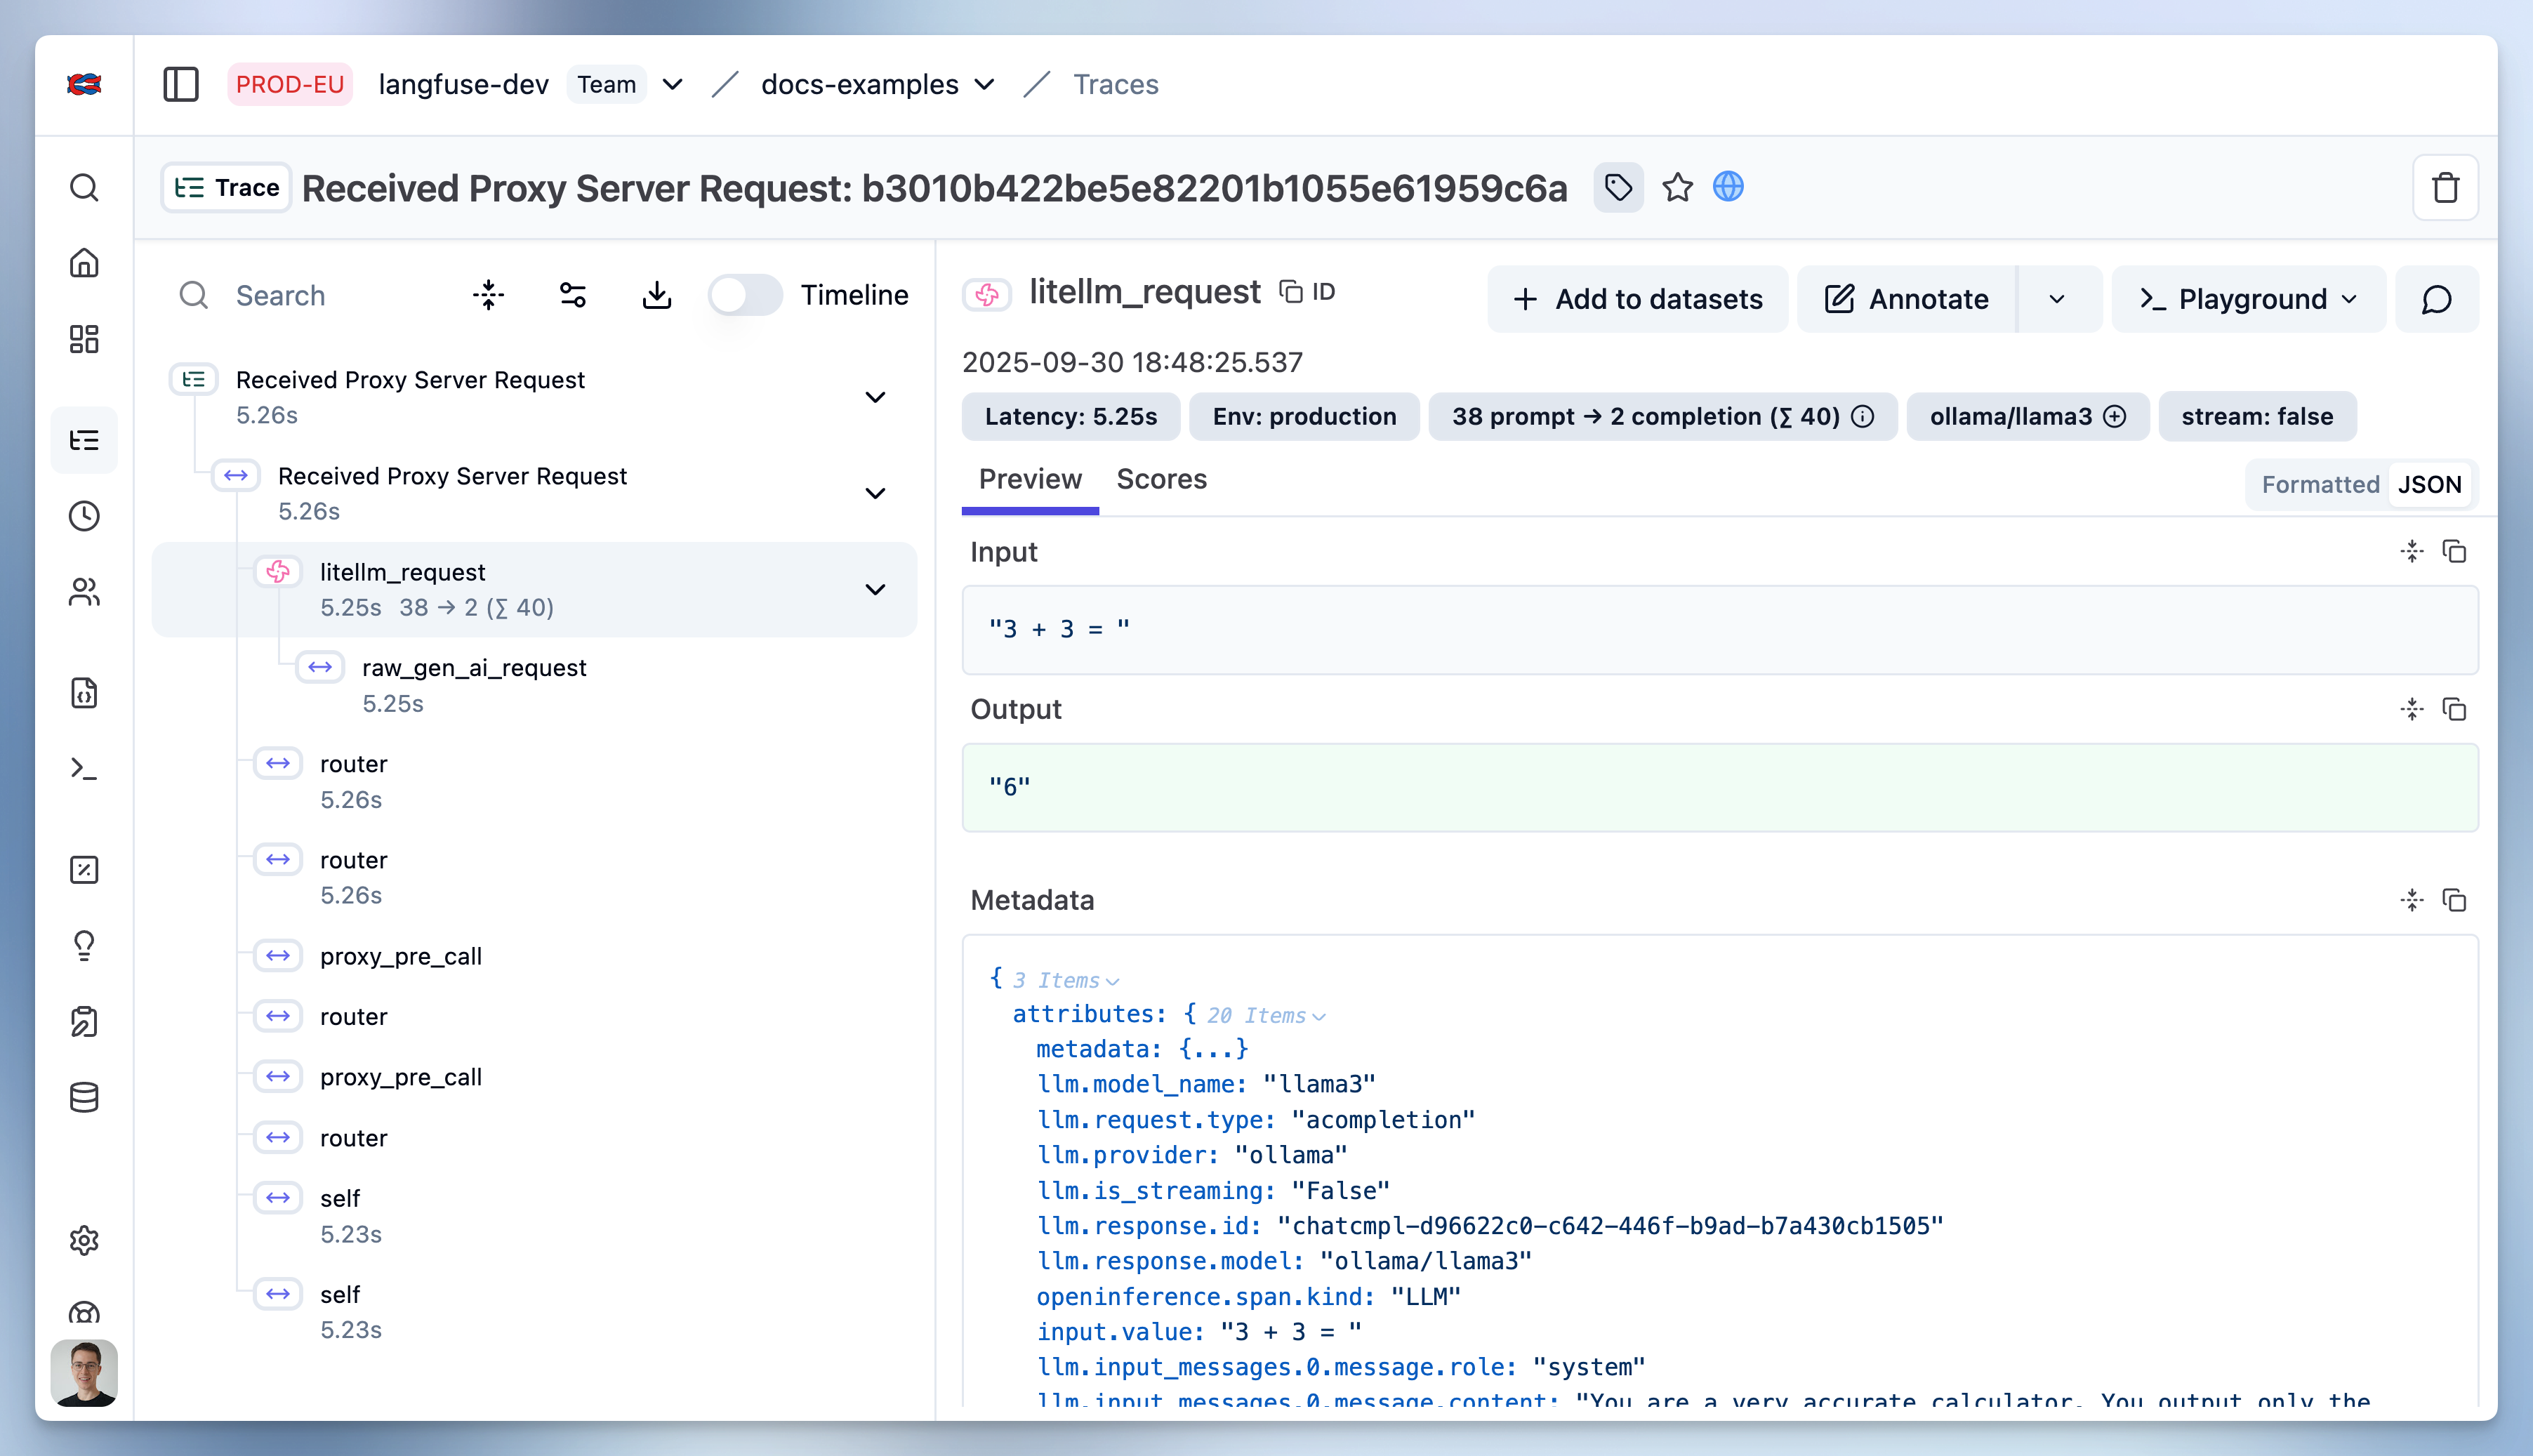The height and width of the screenshot is (1456, 2533).
Task: Enable the Timeline switch
Action: coord(744,295)
